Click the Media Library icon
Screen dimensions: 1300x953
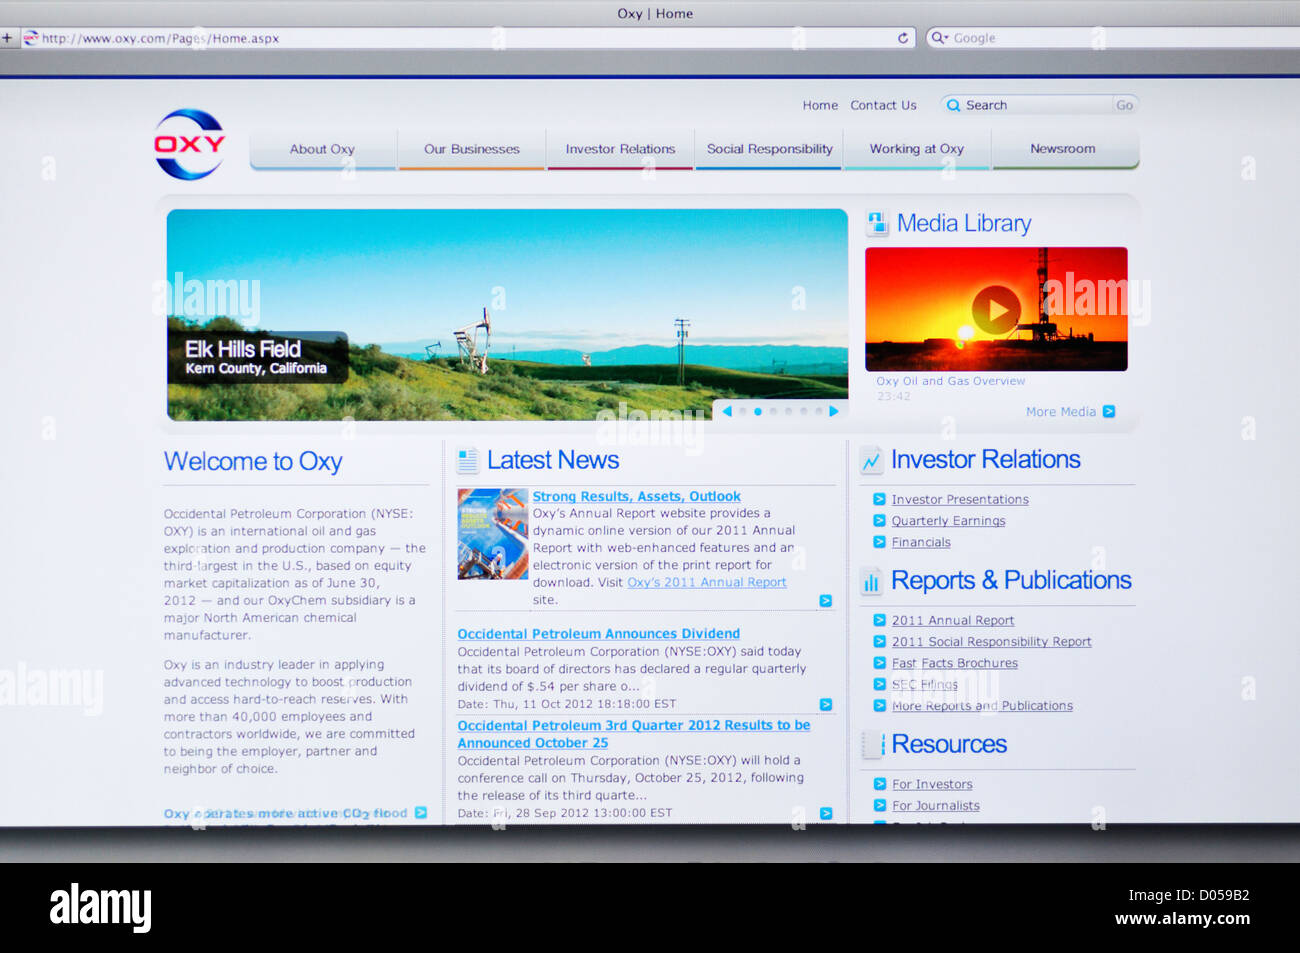pyautogui.click(x=877, y=223)
